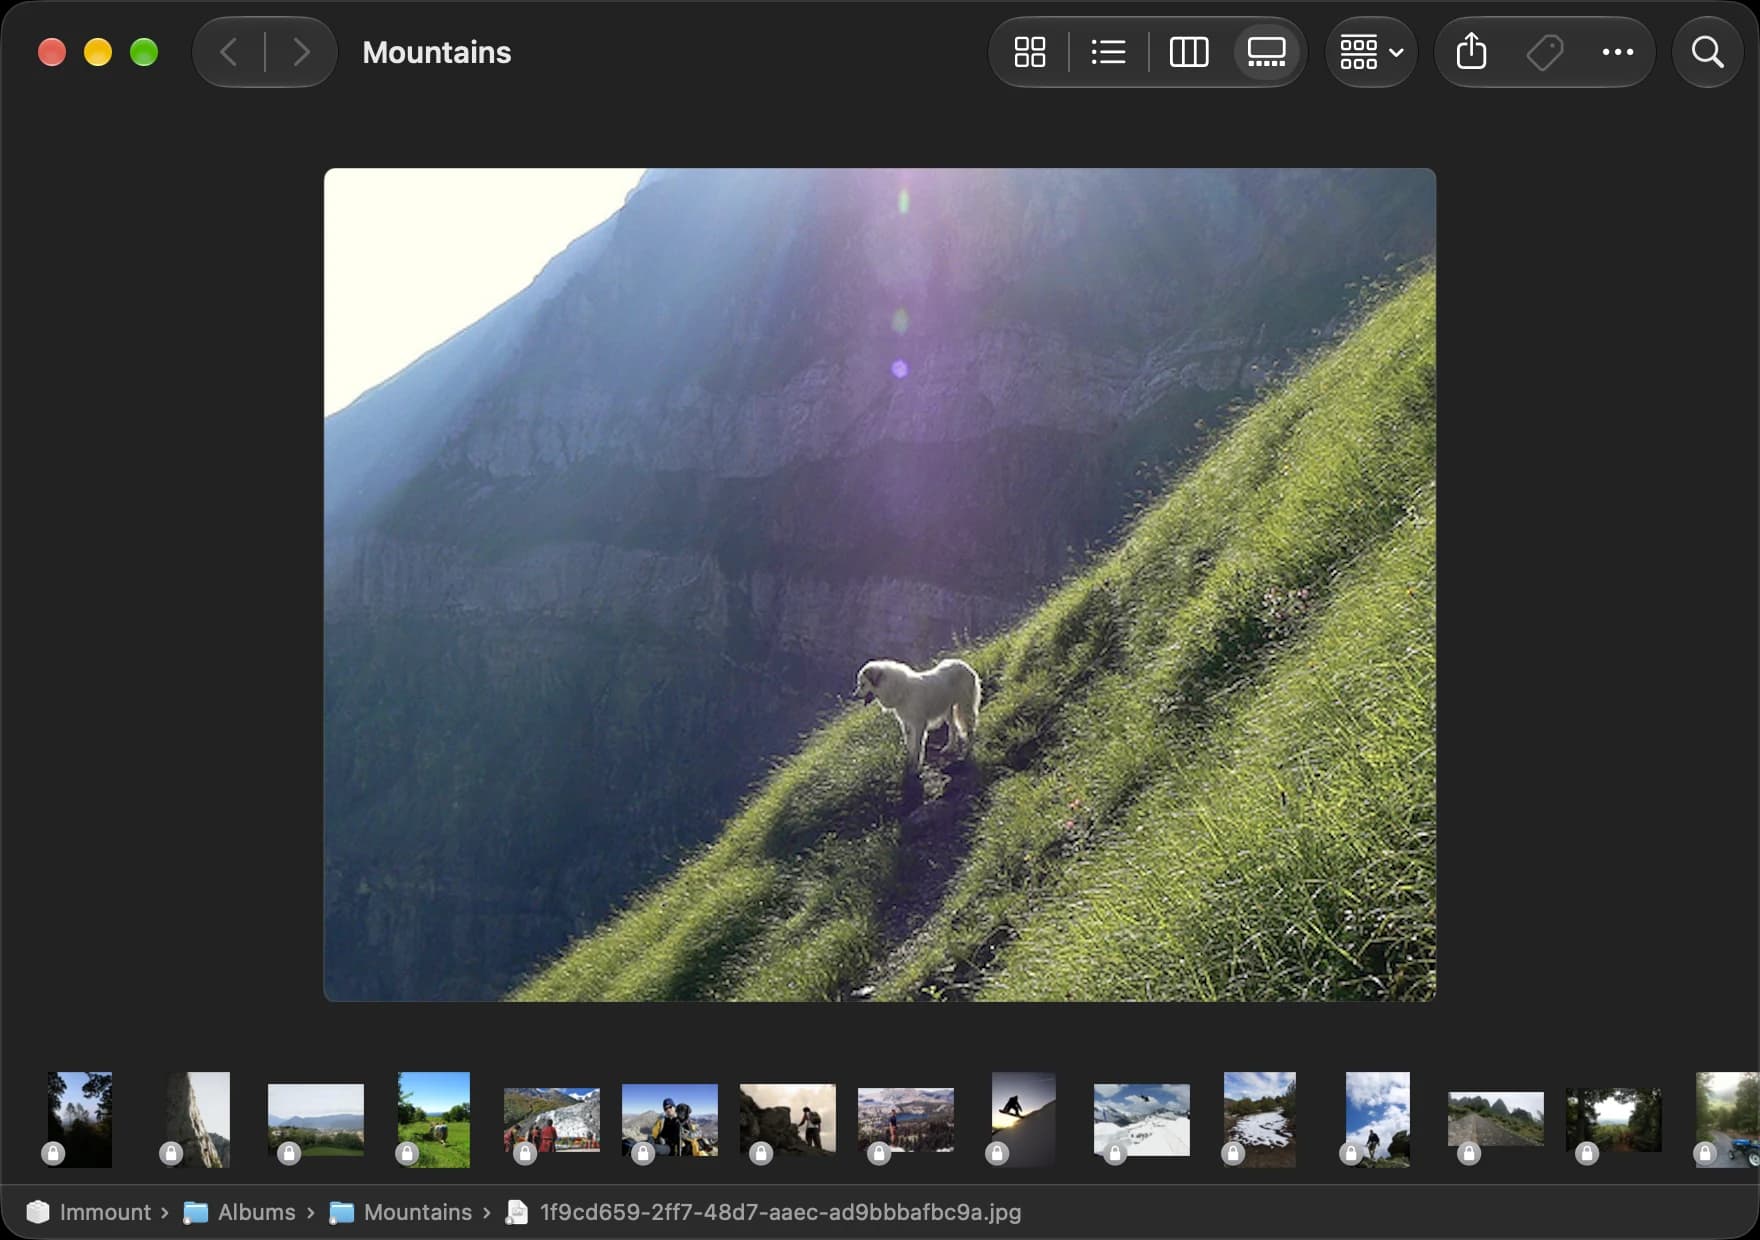Viewport: 1760px width, 1240px height.
Task: Select the rock cliff face thumbnail
Action: [198, 1120]
